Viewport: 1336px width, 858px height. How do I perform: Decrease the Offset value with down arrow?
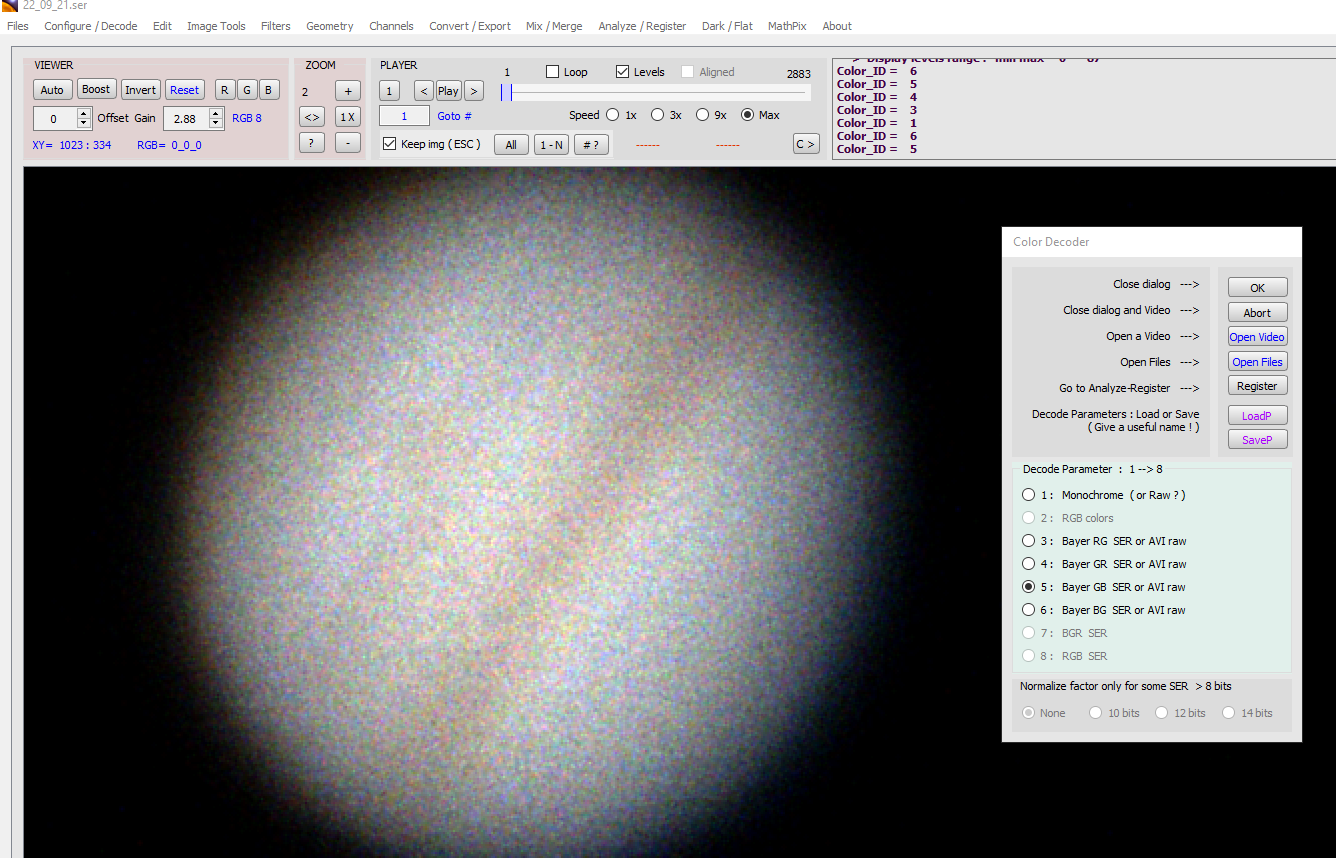click(84, 123)
